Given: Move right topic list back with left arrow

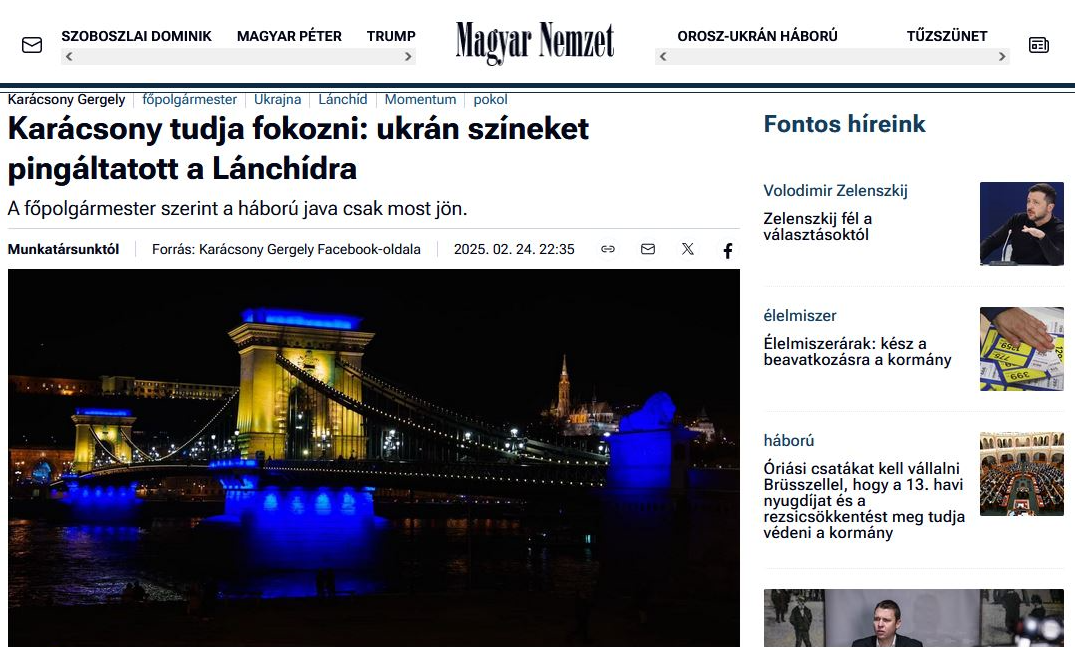Looking at the screenshot, I should tap(663, 57).
